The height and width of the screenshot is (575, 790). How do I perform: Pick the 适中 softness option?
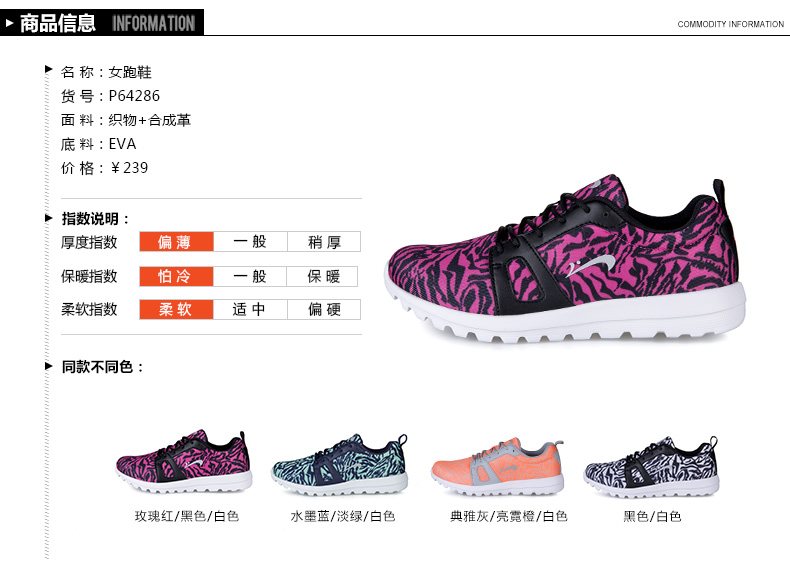pyautogui.click(x=250, y=309)
